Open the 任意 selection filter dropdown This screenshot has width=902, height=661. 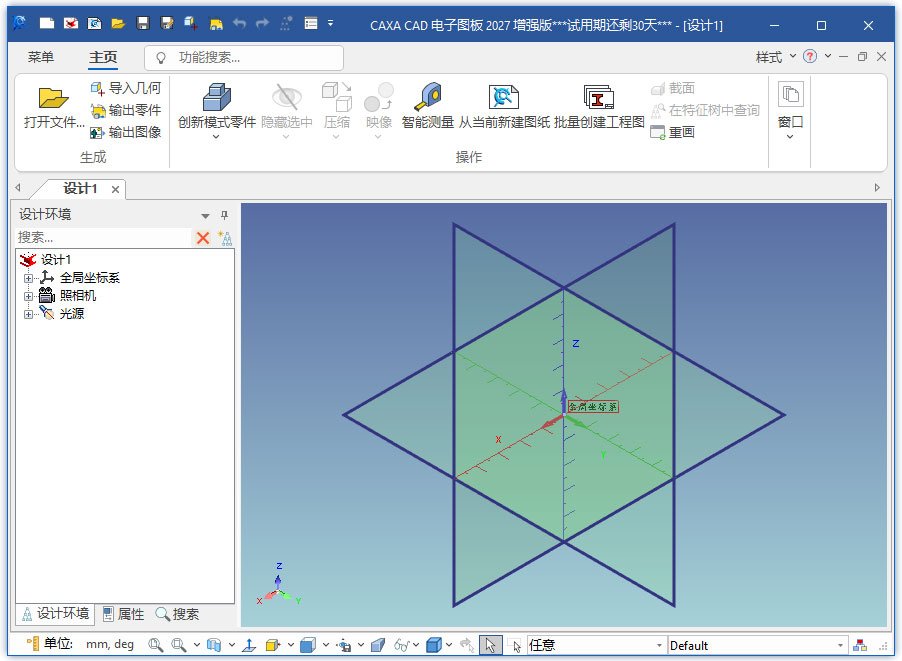(x=595, y=645)
